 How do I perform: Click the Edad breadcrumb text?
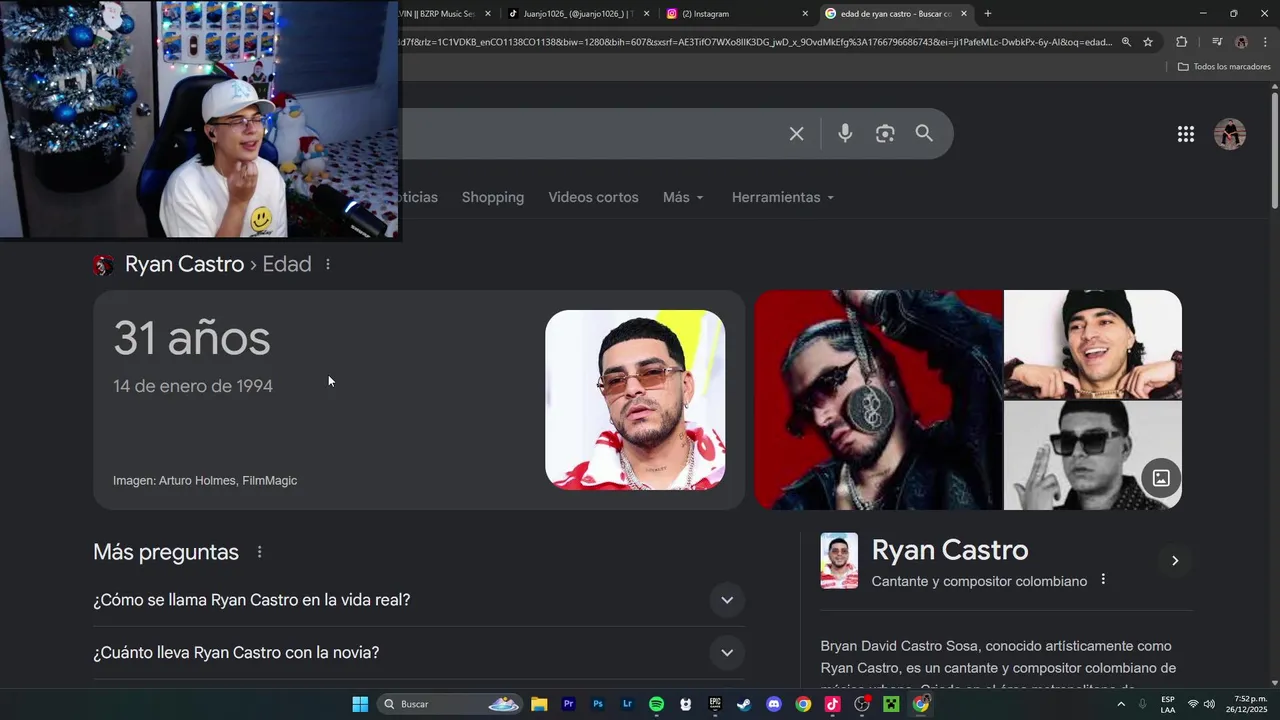pyautogui.click(x=287, y=264)
